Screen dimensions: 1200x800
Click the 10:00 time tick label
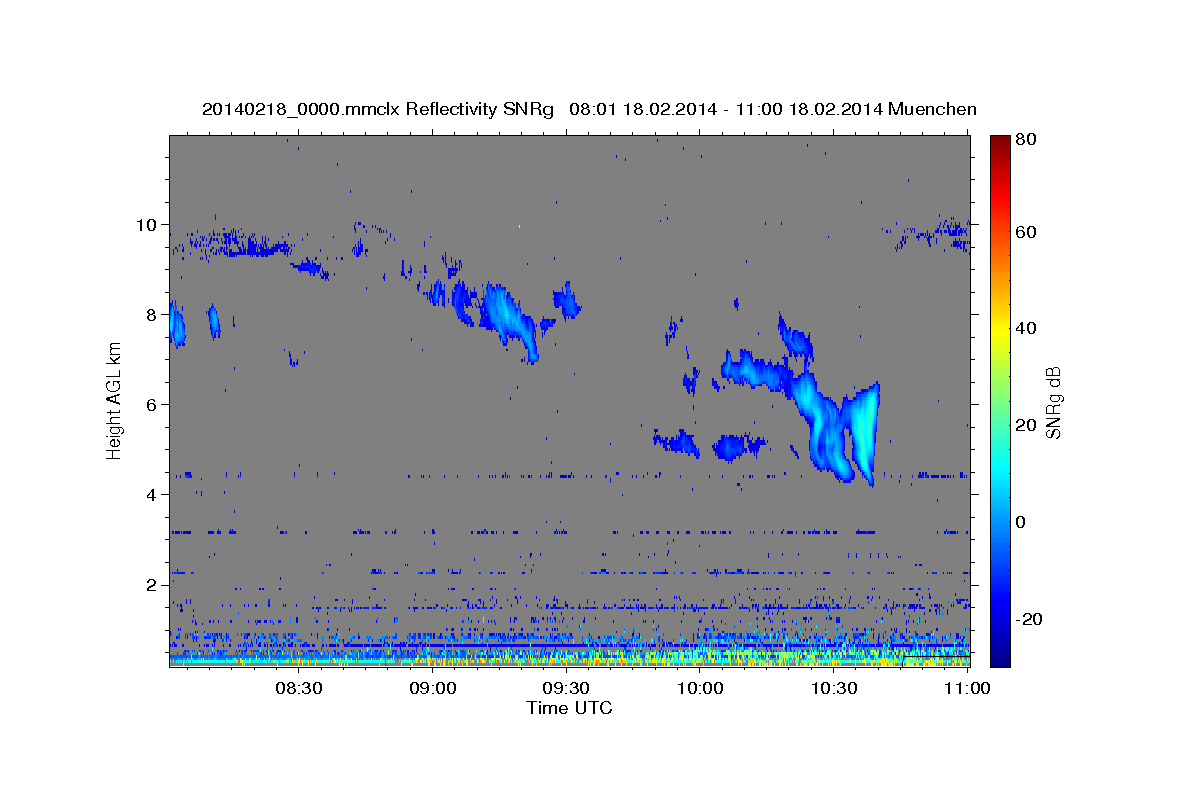[700, 688]
